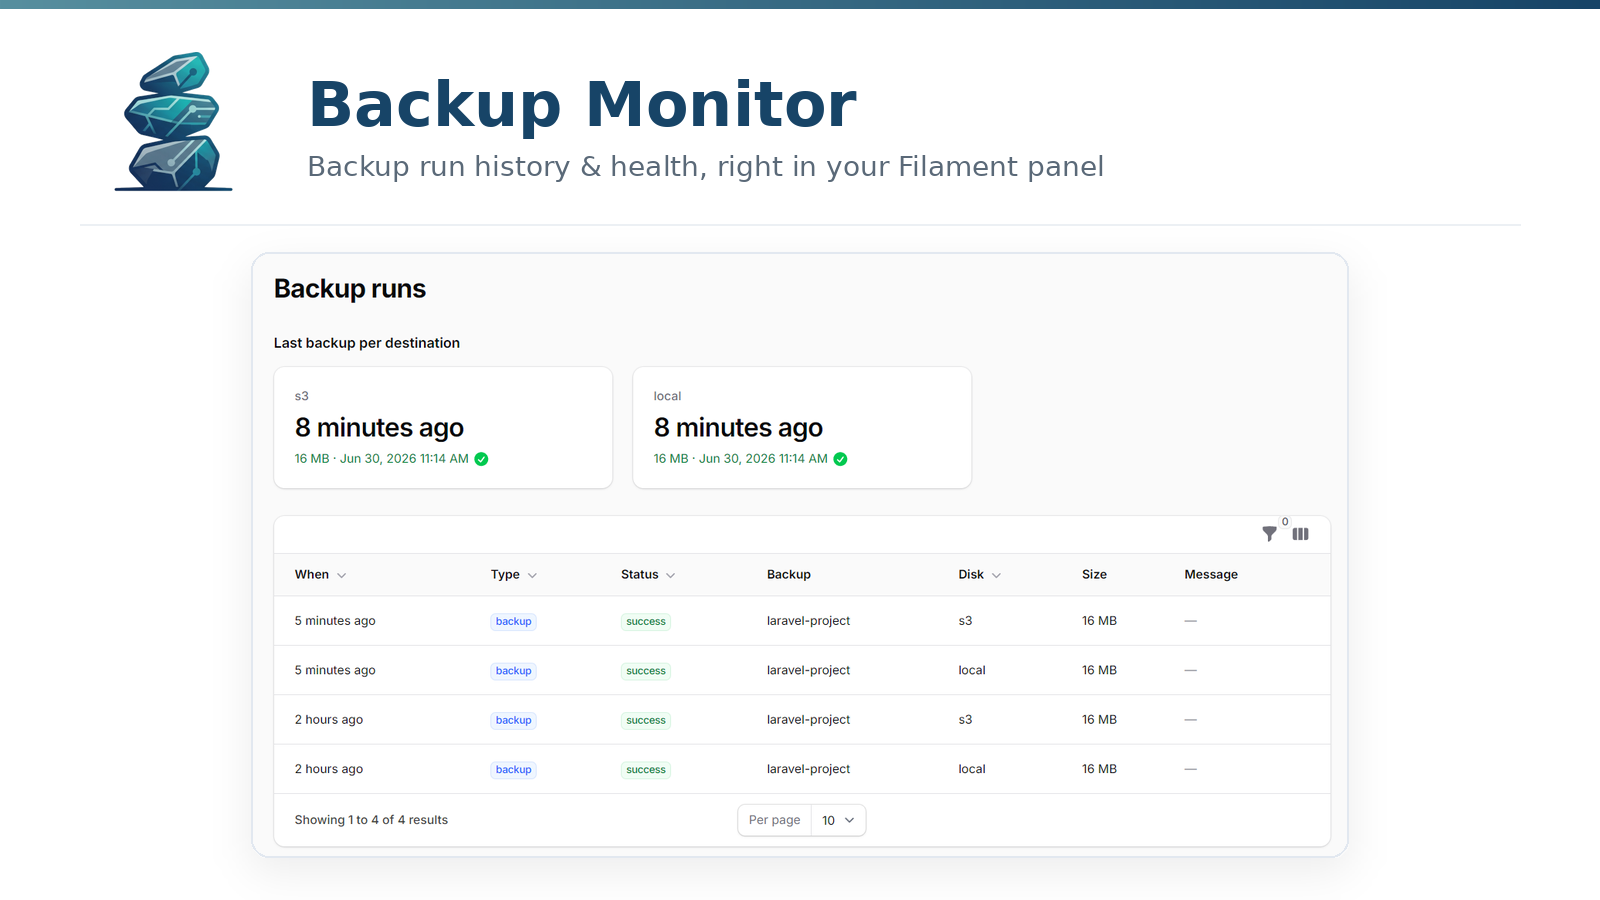Click the stacked stones Backup Monitor logo
This screenshot has width=1600, height=900.
174,121
